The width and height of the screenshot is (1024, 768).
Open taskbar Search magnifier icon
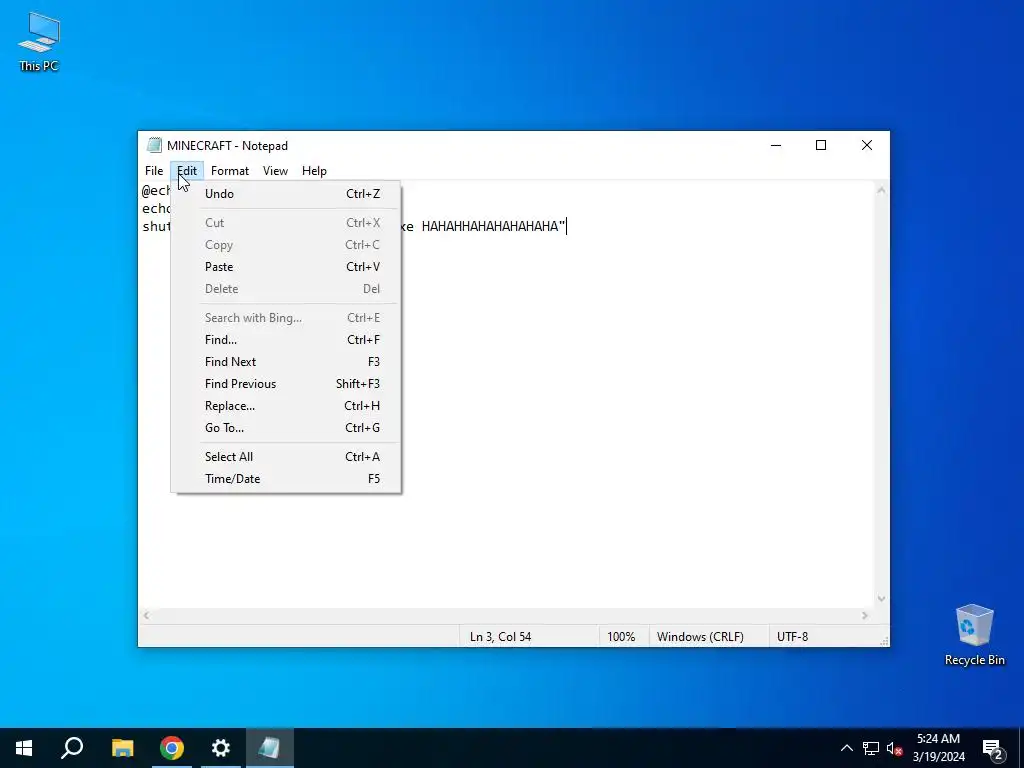pos(72,748)
